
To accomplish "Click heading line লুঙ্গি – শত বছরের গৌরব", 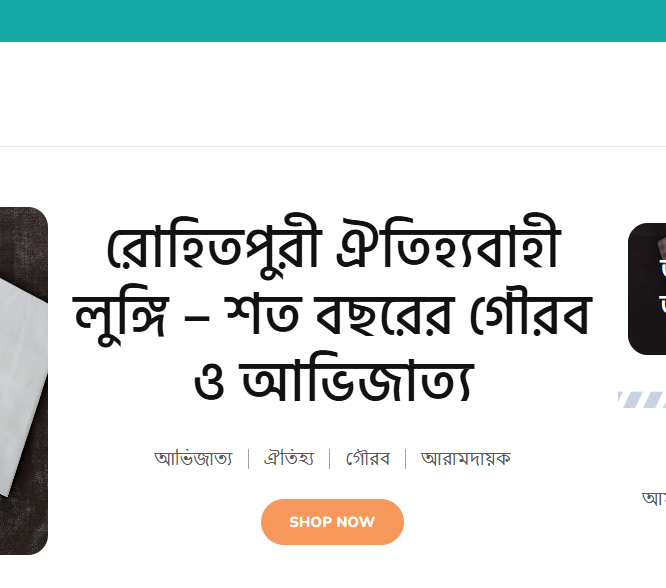I will click(x=332, y=314).
